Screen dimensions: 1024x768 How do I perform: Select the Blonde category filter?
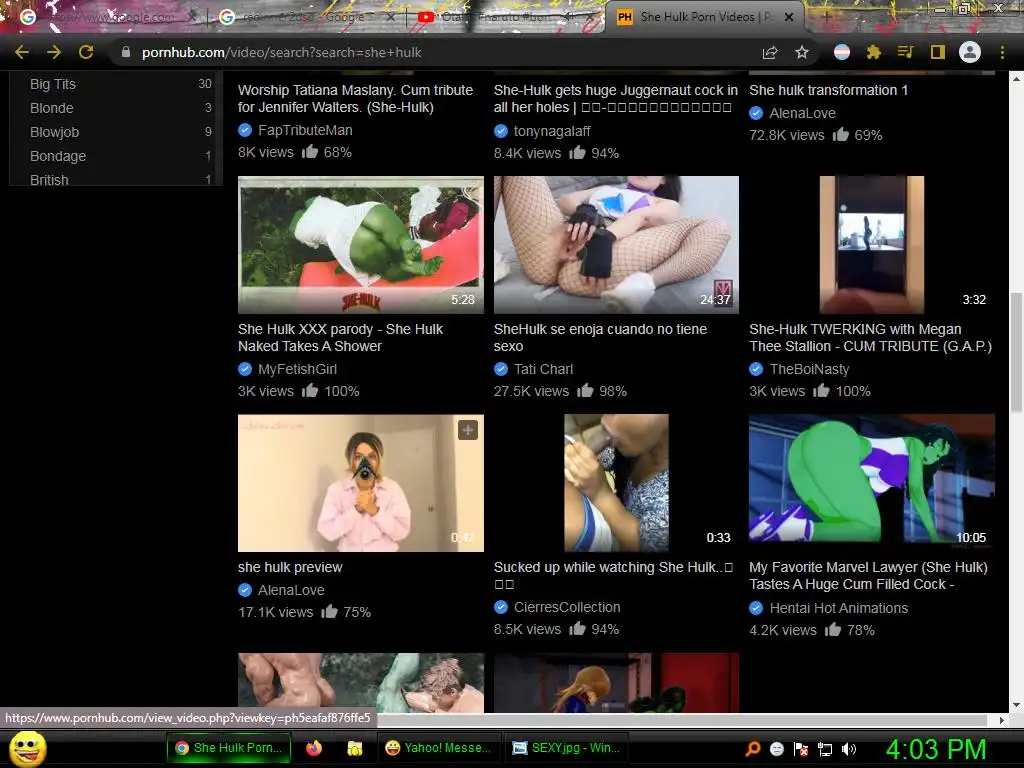(x=52, y=108)
